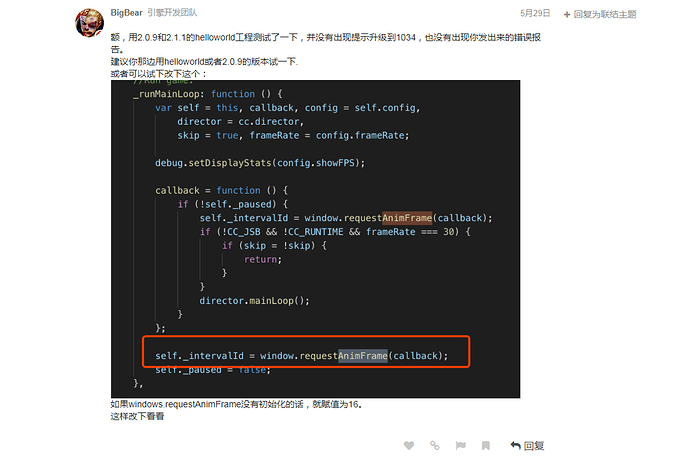
Task: Flag this post with flag icon
Action: (460, 446)
